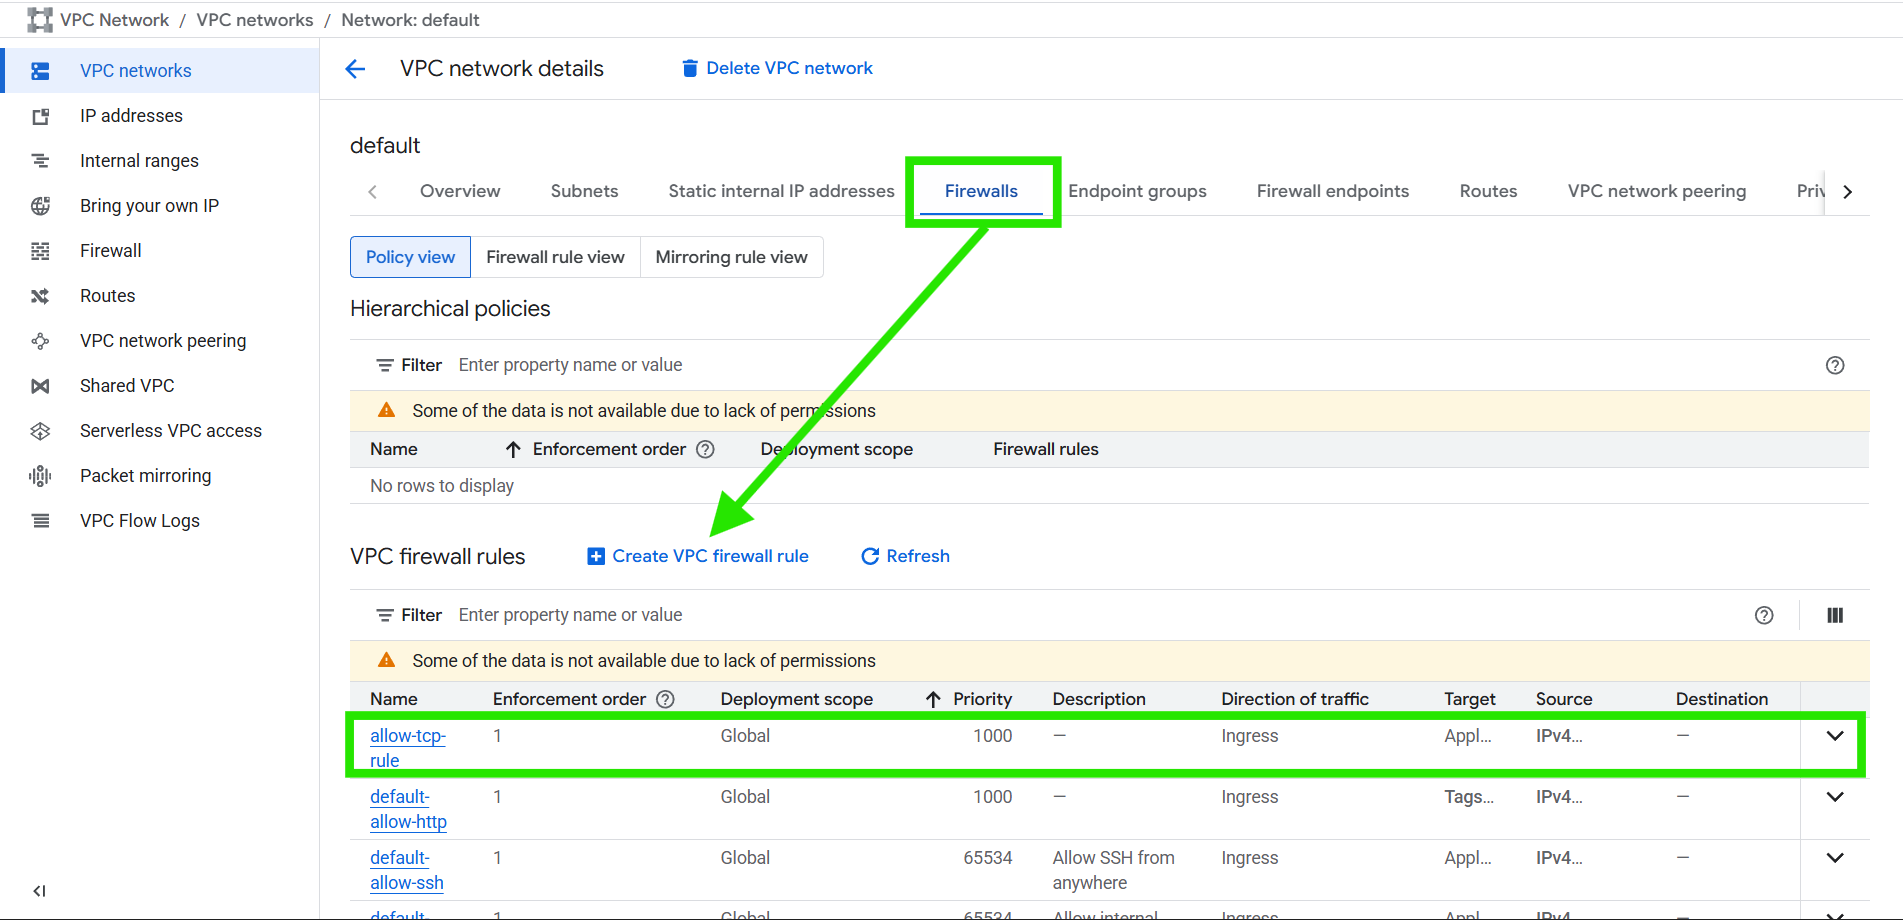Expand the allow-tcp-rule row details
The image size is (1903, 920).
(1834, 736)
